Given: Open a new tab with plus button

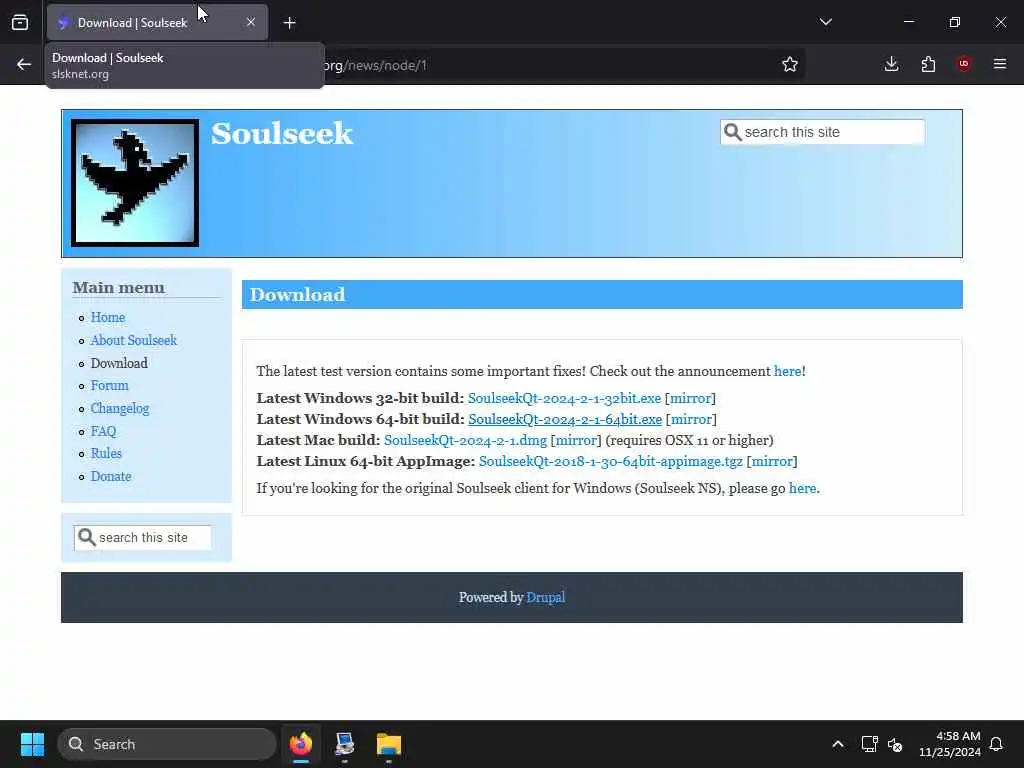Looking at the screenshot, I should (x=289, y=23).
